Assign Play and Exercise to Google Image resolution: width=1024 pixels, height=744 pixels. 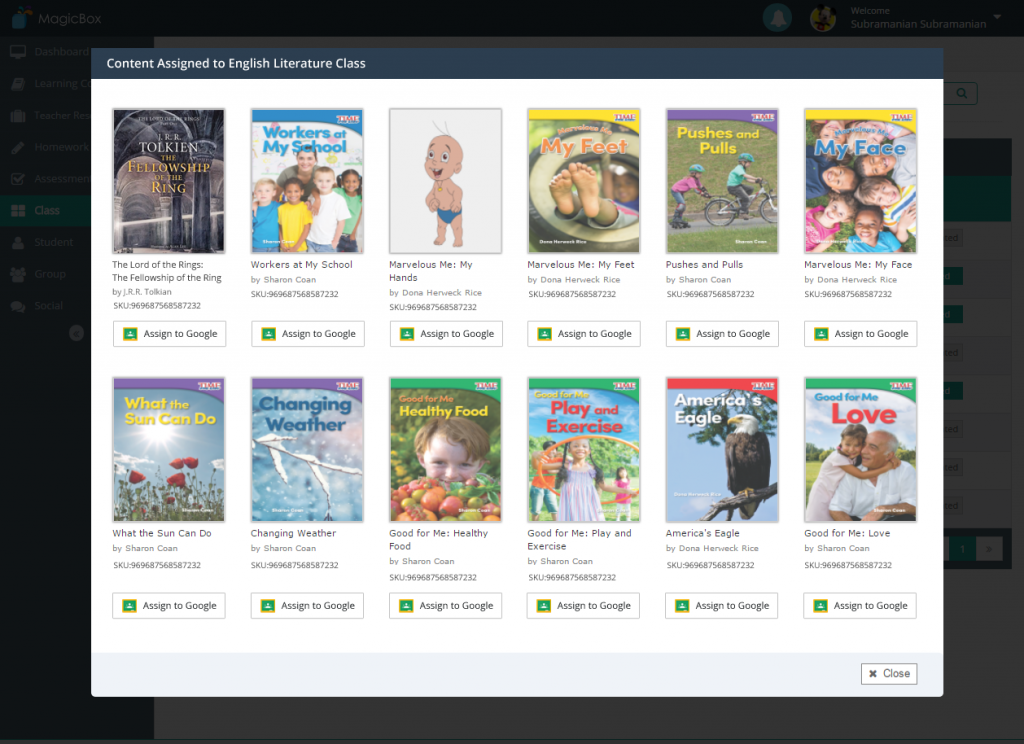coord(583,606)
